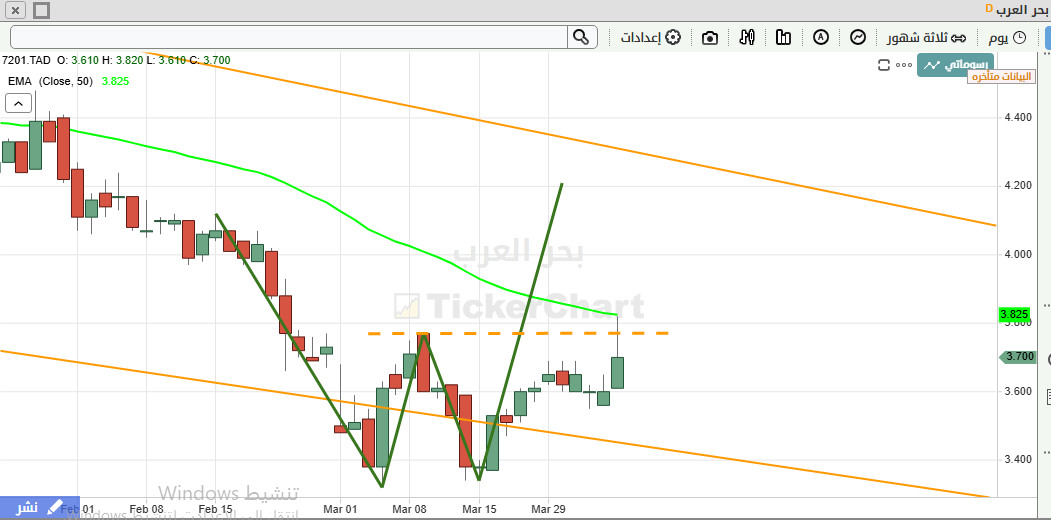Toggle the square window icon at top left

point(40,10)
